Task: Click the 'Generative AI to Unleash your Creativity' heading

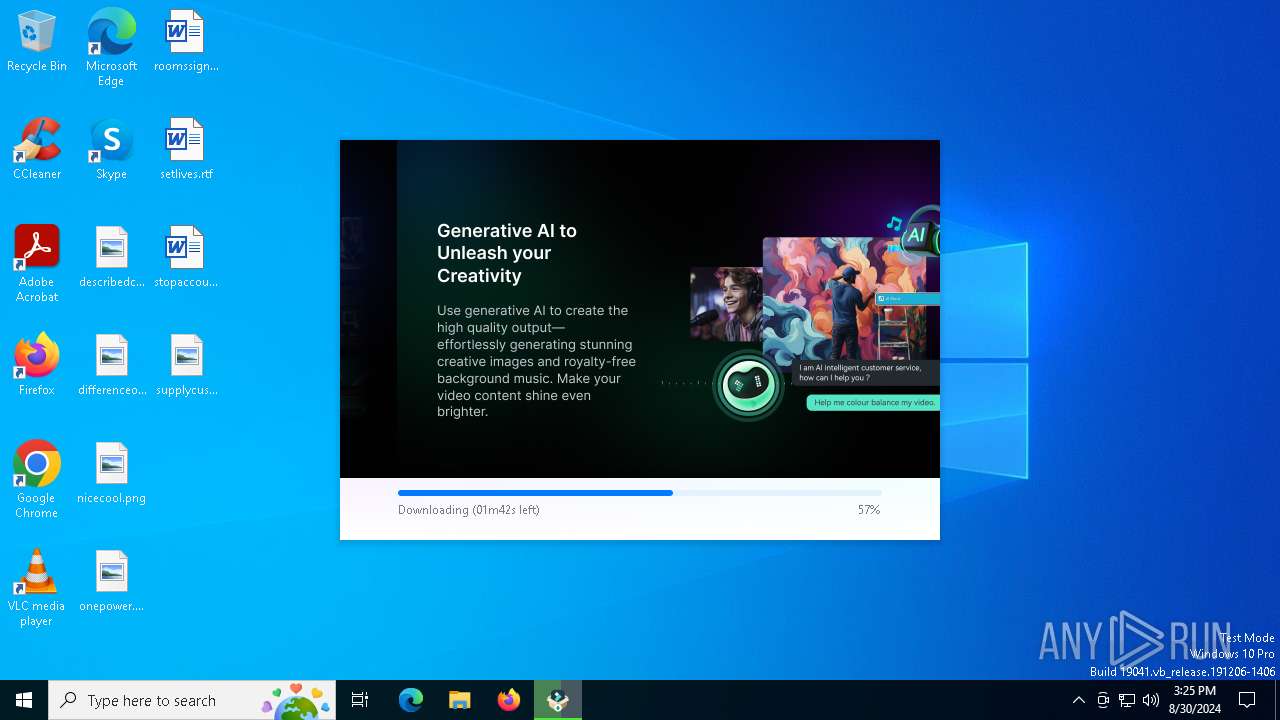Action: [507, 253]
